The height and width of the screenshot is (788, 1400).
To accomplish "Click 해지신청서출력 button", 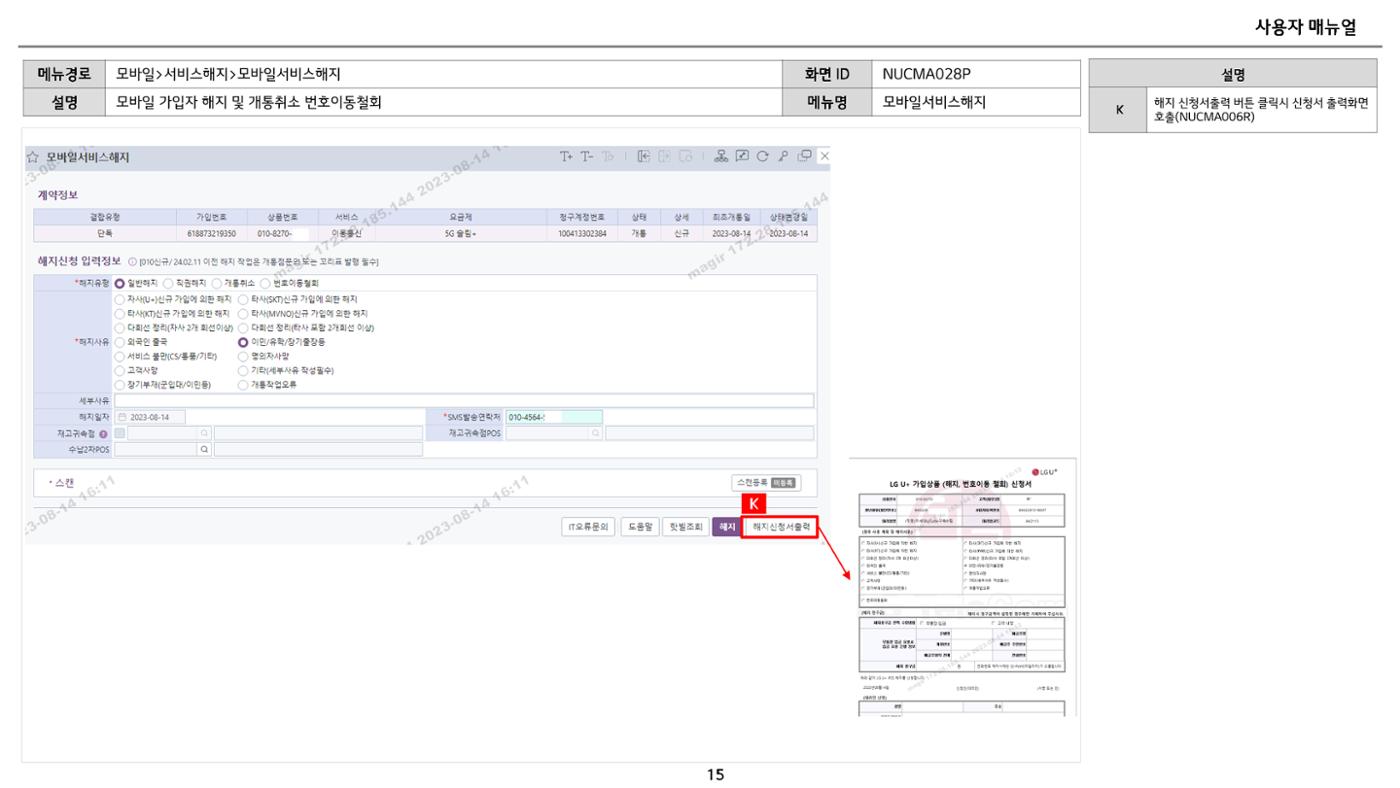I will pyautogui.click(x=781, y=526).
